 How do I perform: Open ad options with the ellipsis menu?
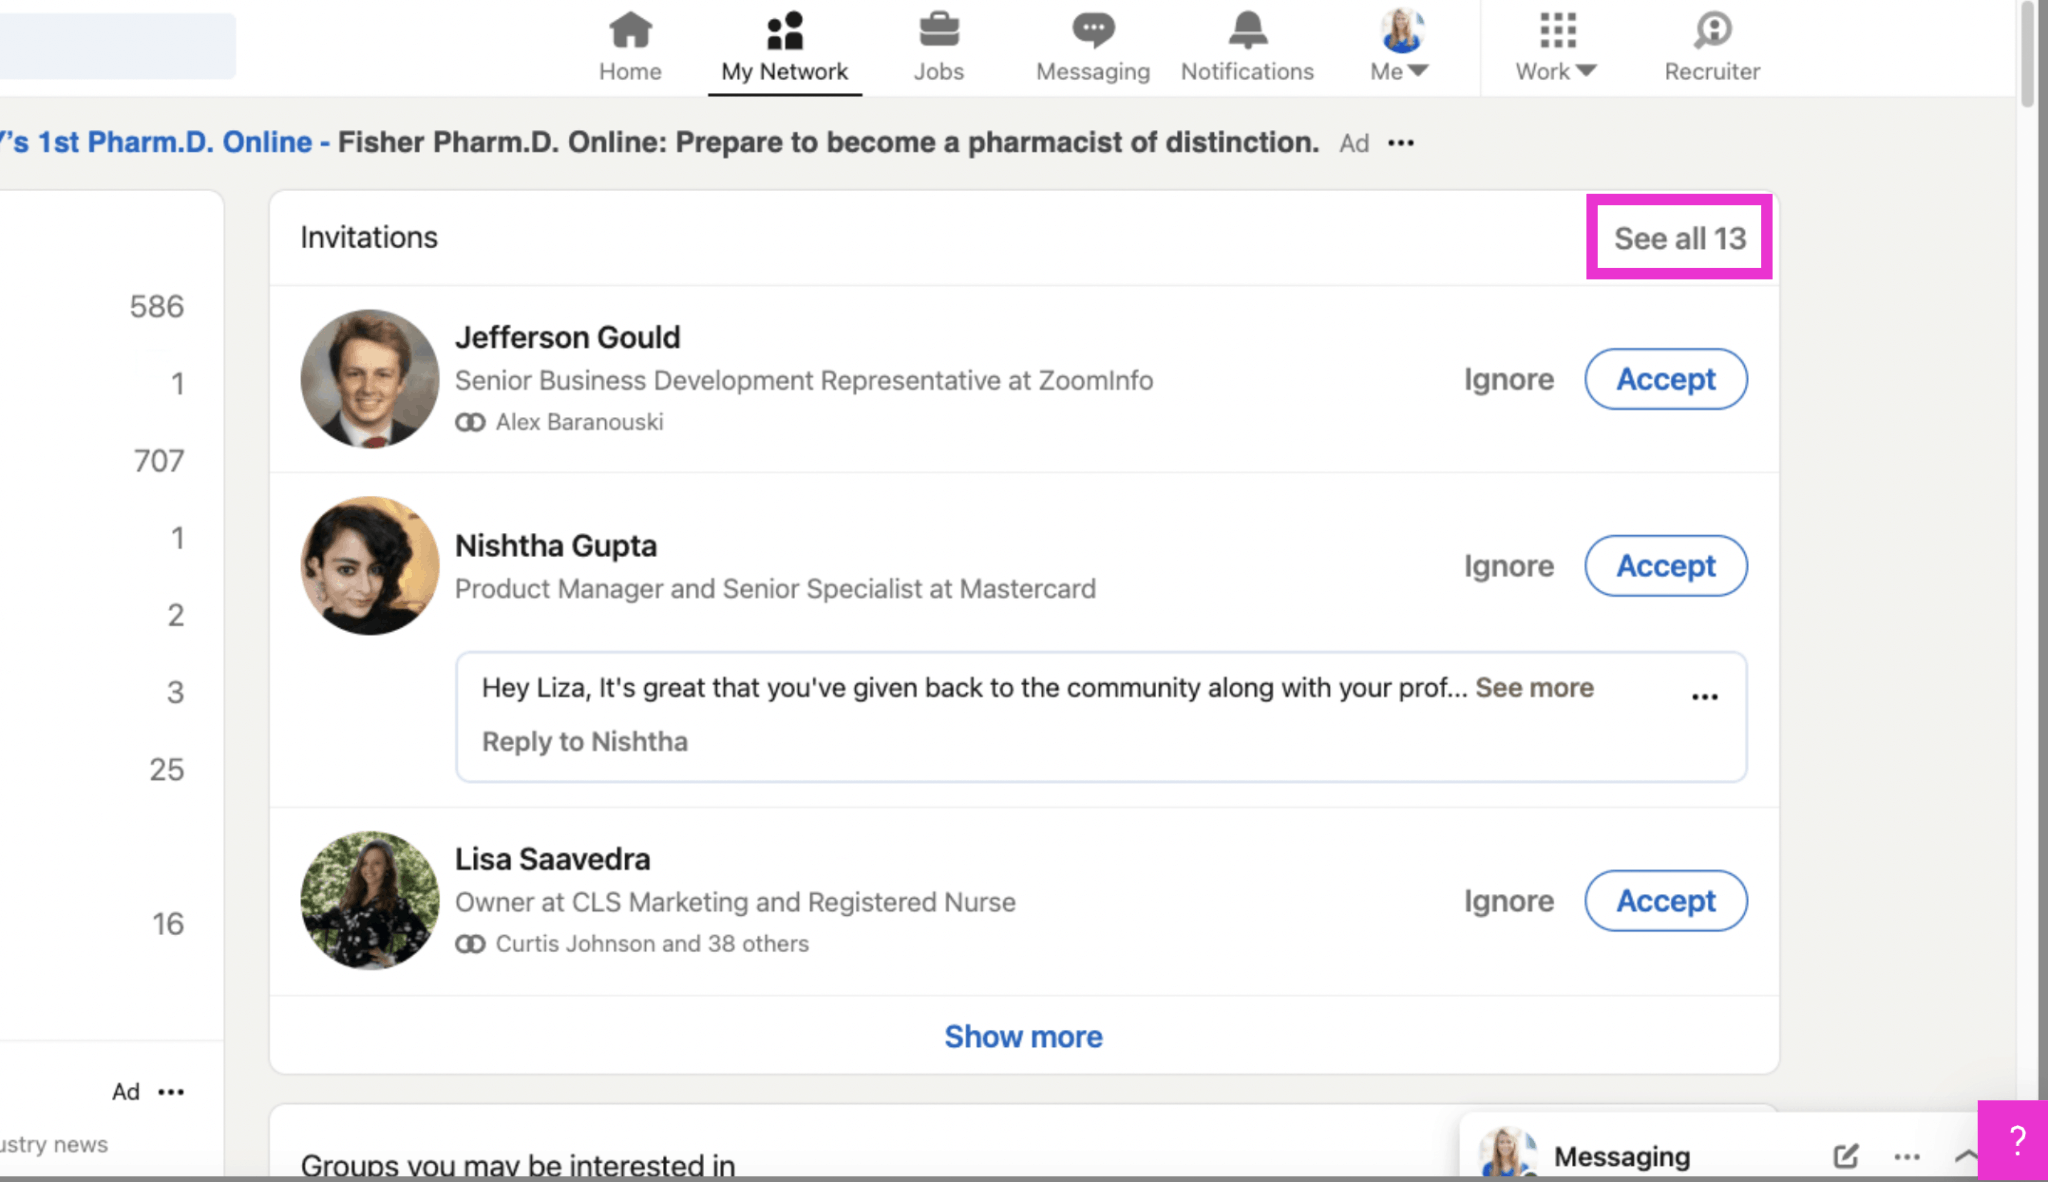tap(1400, 142)
